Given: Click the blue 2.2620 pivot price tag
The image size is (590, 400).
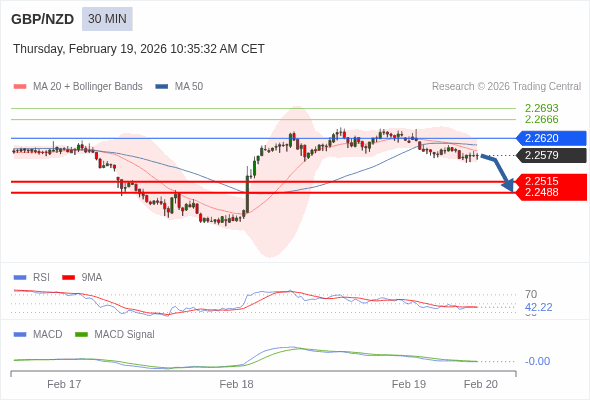Looking at the screenshot, I should pyautogui.click(x=551, y=138).
